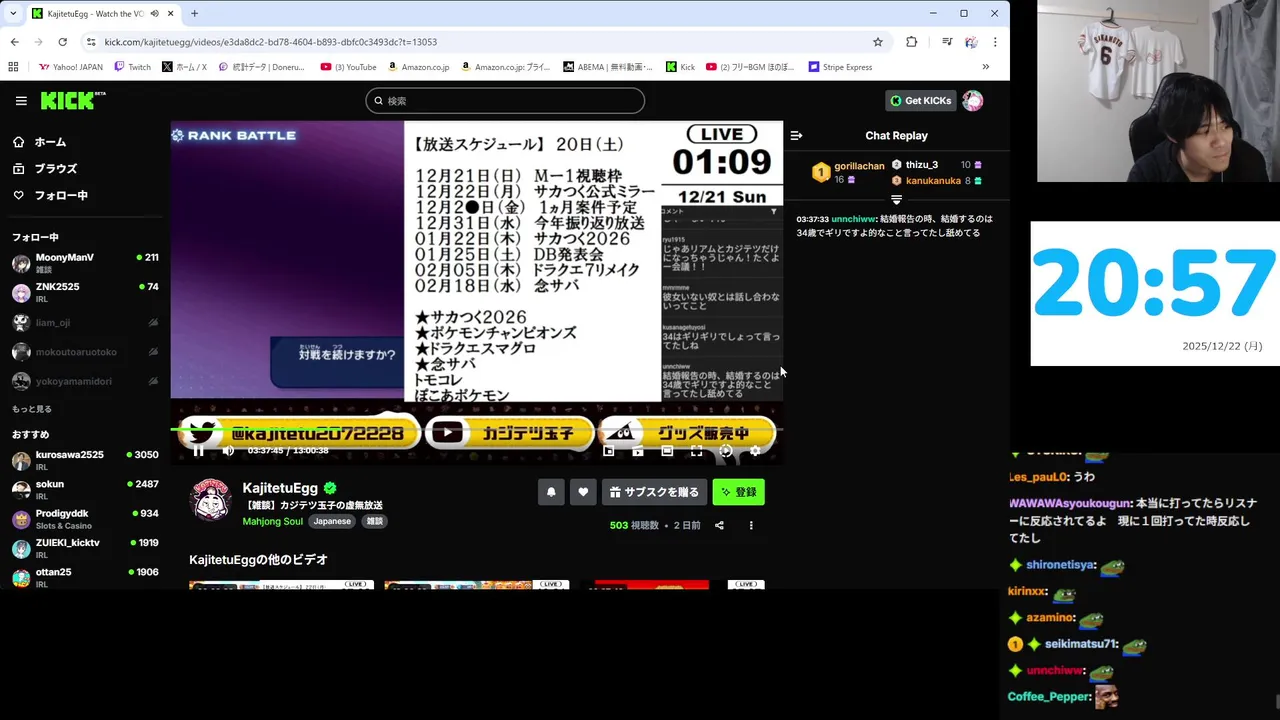Open liam_oji offline channel
The image size is (1280, 720).
(85, 323)
